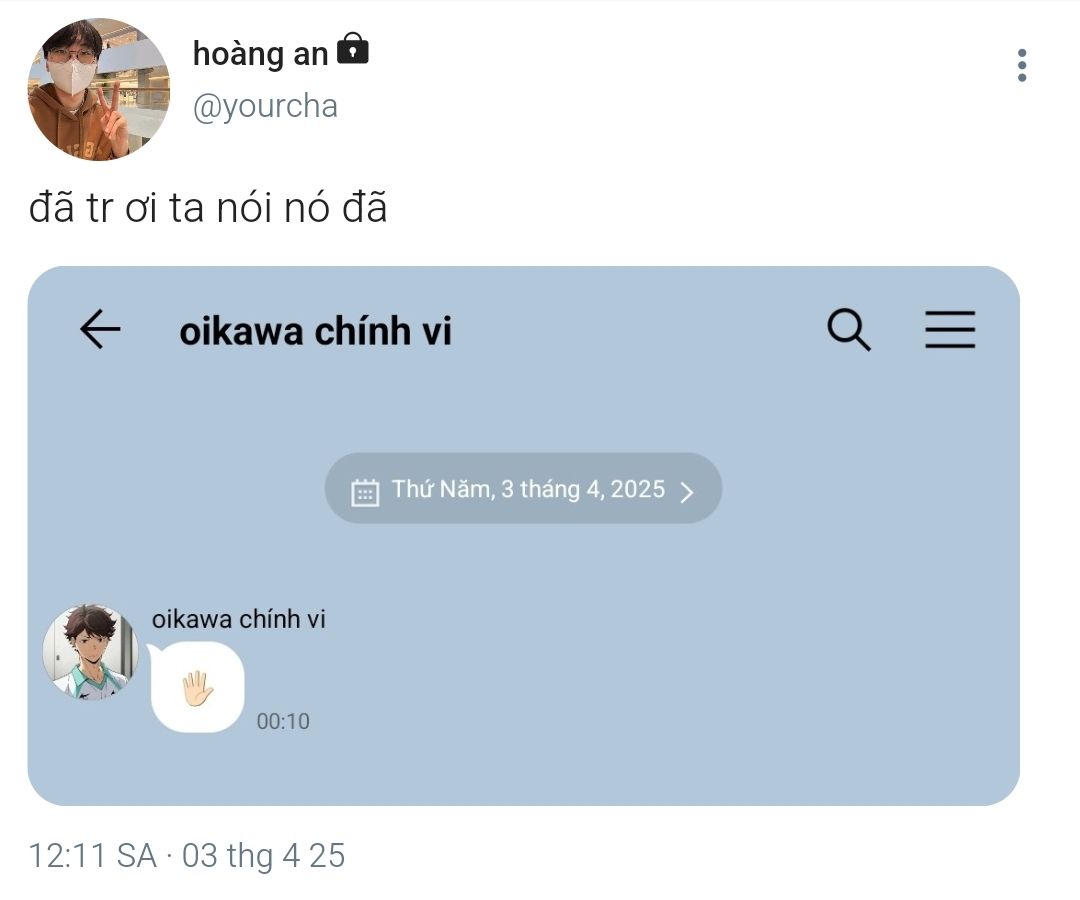Open the hamburger menu in chat
Image resolution: width=1080 pixels, height=900 pixels.
coord(949,329)
